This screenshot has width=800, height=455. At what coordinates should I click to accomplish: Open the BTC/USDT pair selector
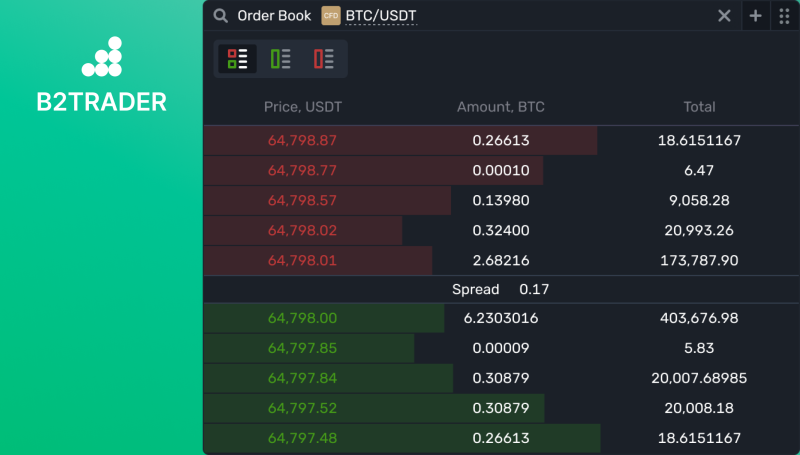click(x=381, y=16)
